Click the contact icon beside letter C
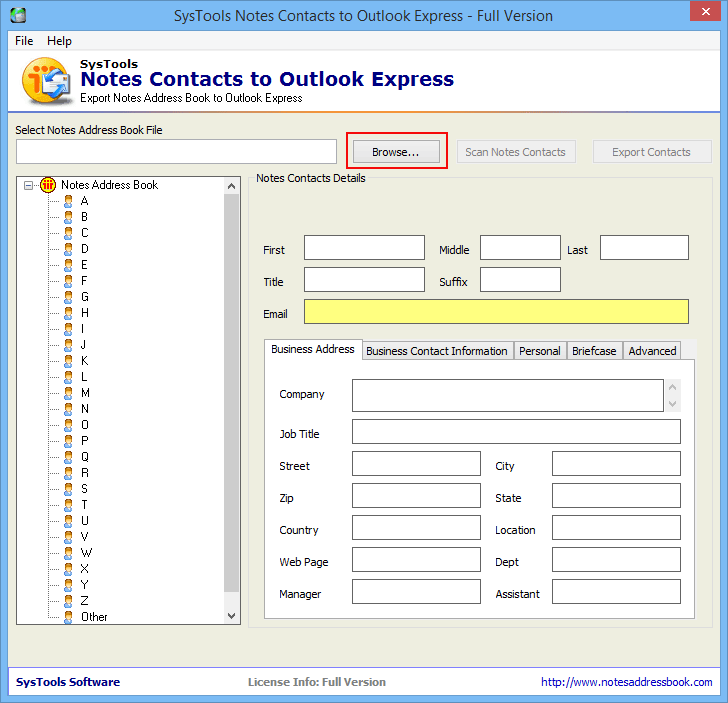 [x=68, y=233]
